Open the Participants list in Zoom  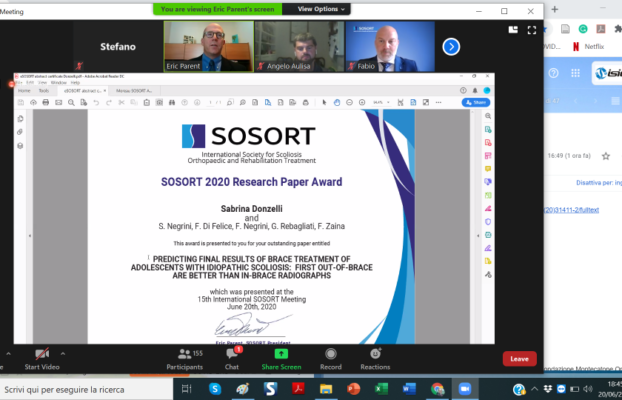pos(185,359)
